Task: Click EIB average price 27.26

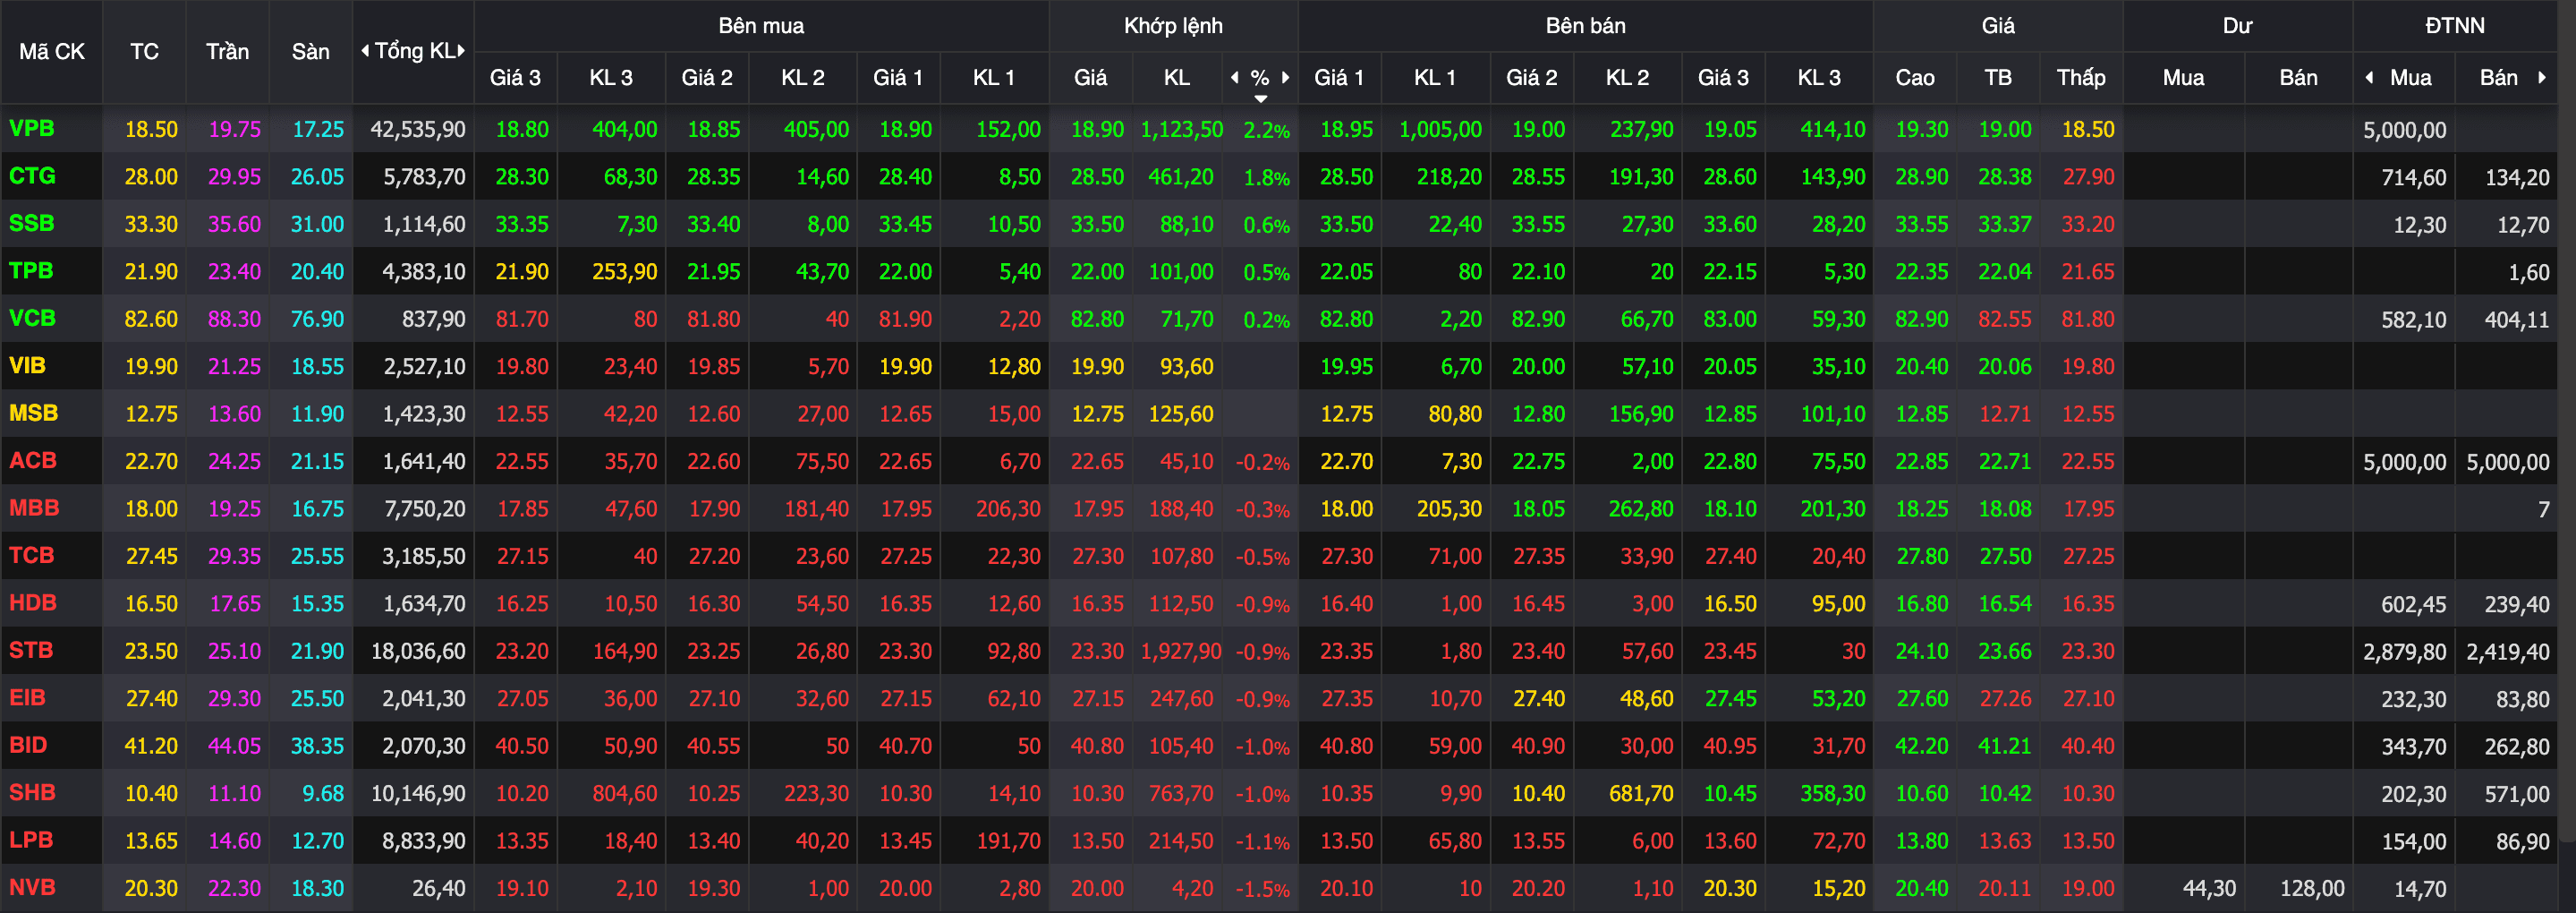Action: click(x=2005, y=700)
